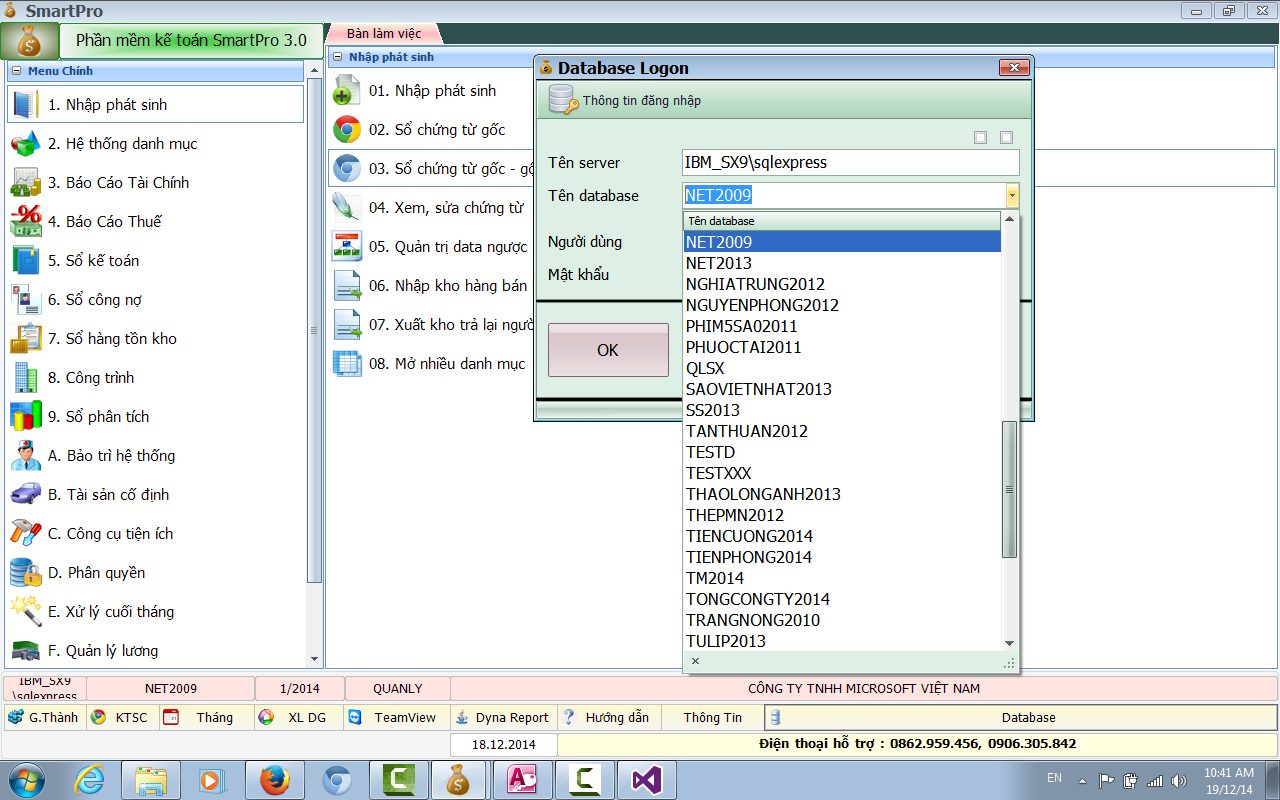Click into the Tên server field
The image size is (1280, 800).
[x=851, y=162]
